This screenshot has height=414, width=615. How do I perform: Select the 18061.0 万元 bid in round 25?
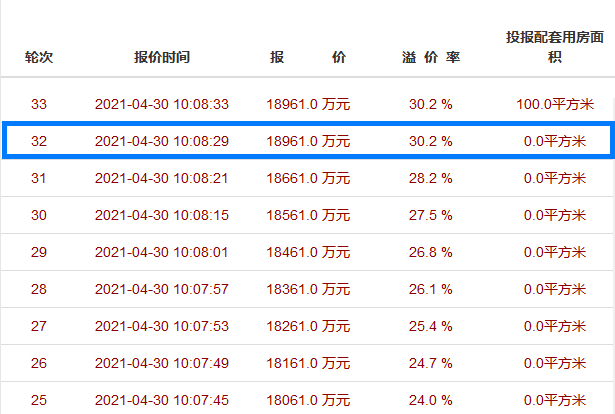pos(308,400)
